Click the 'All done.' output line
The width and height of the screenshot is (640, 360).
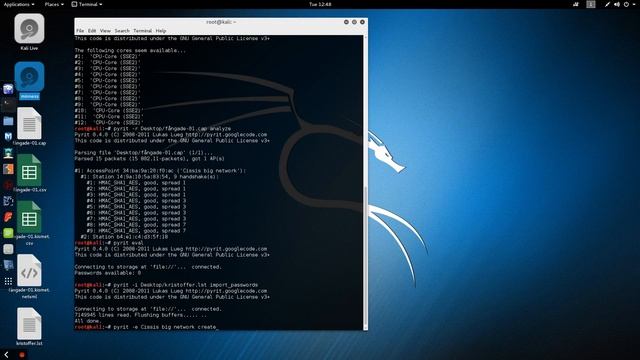[88, 321]
